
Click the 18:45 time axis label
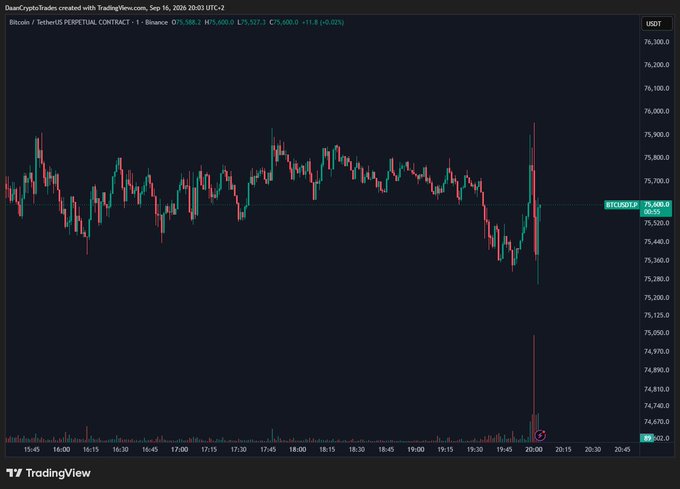click(x=386, y=450)
